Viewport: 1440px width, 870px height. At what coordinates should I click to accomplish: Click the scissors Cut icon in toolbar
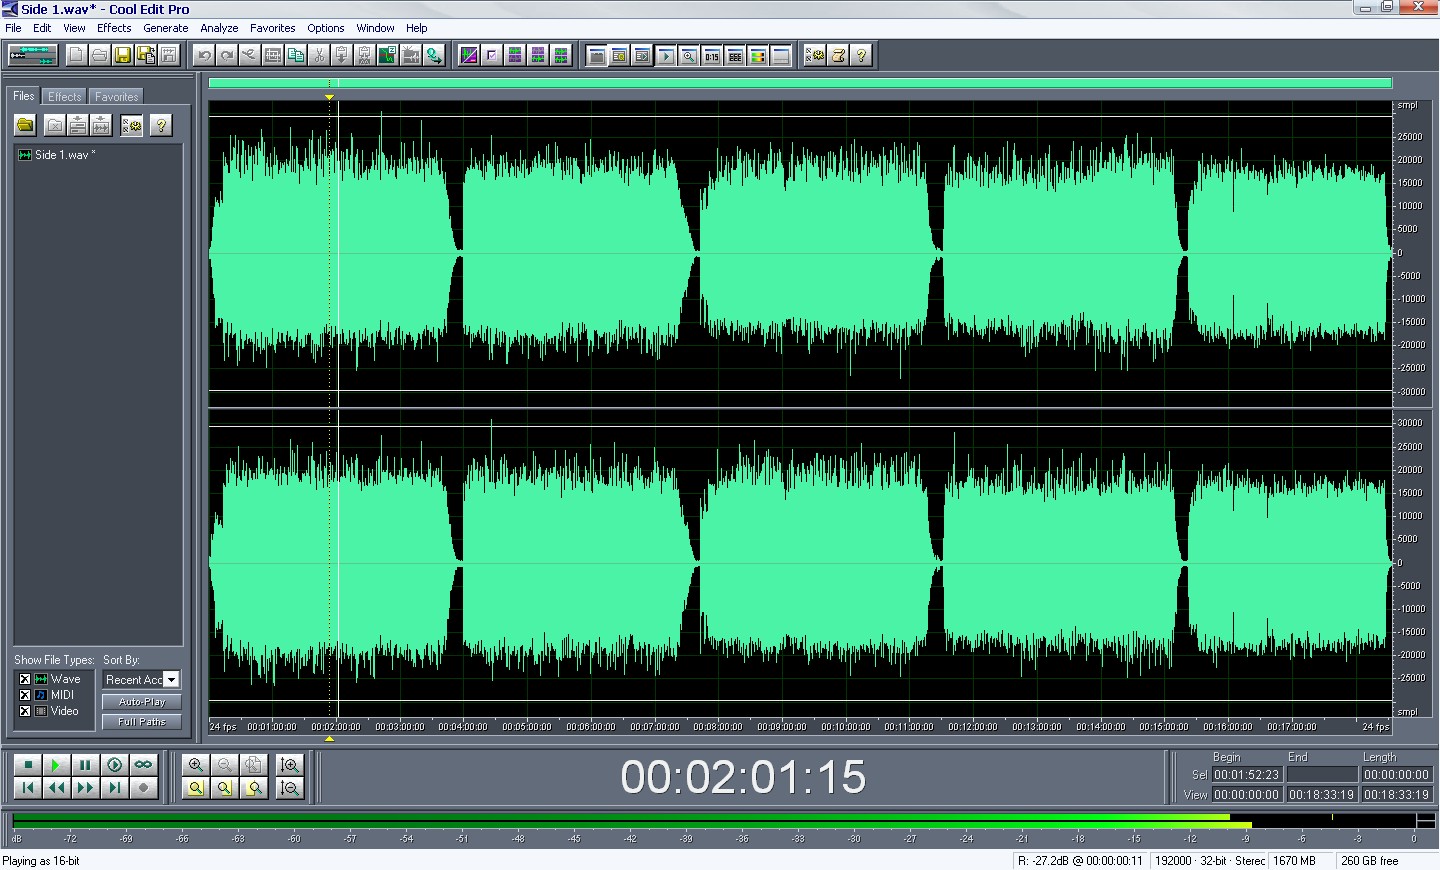point(319,55)
